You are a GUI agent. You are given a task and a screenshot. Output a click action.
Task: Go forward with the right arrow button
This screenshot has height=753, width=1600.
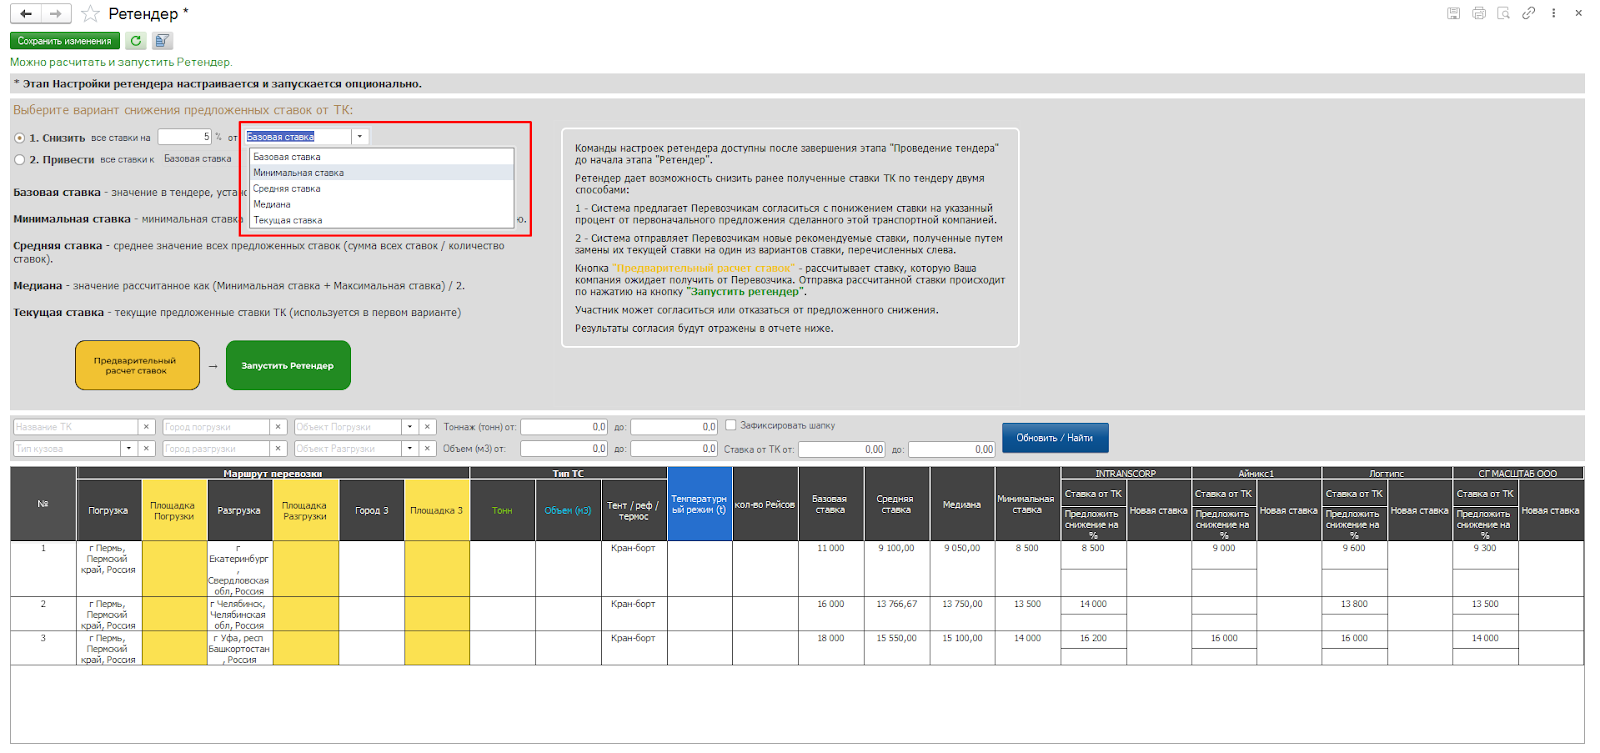click(56, 13)
